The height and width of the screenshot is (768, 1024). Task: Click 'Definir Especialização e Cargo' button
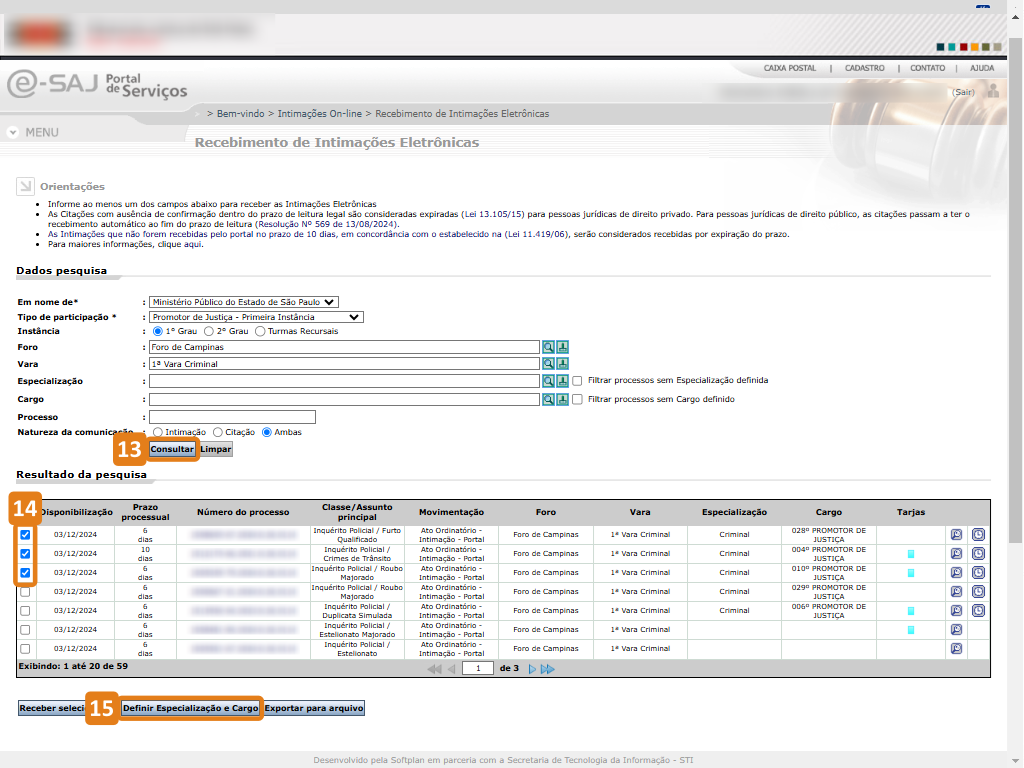pyautogui.click(x=190, y=708)
